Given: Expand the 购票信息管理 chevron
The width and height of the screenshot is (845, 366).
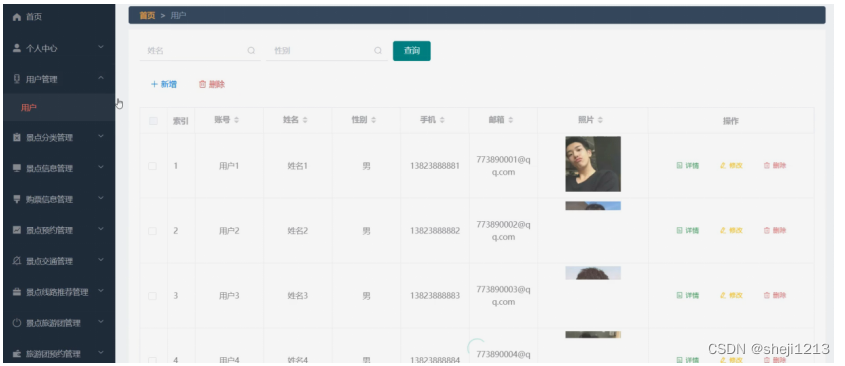Looking at the screenshot, I should 101,198.
